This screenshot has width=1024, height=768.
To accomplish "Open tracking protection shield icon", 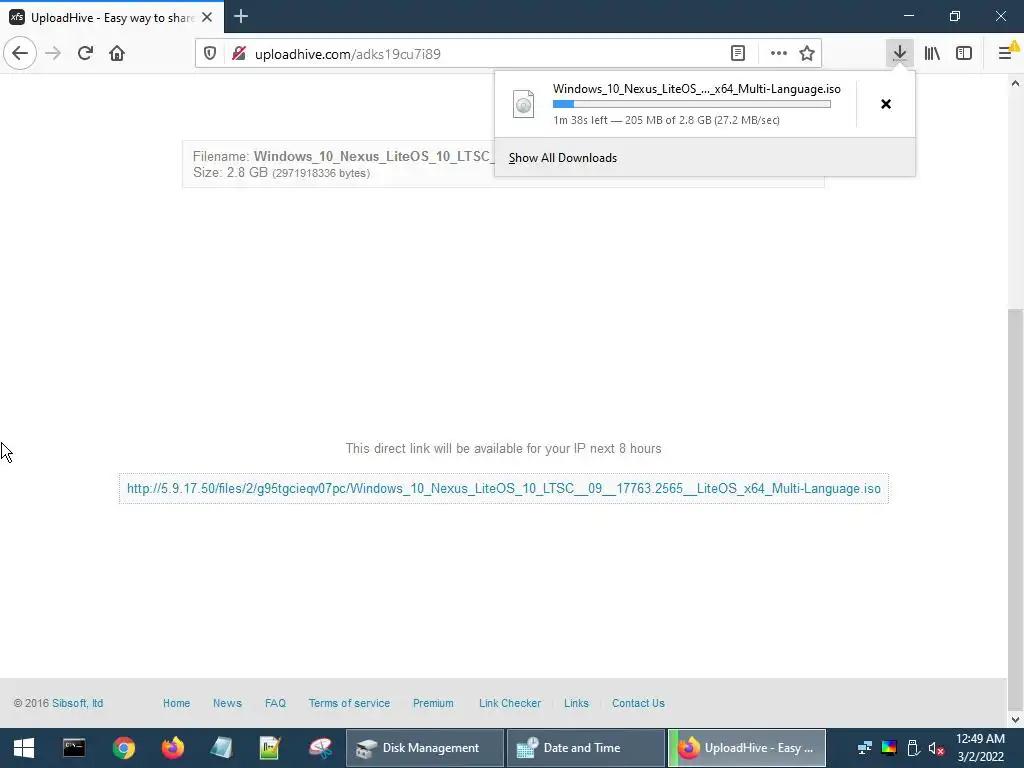I will pos(210,54).
